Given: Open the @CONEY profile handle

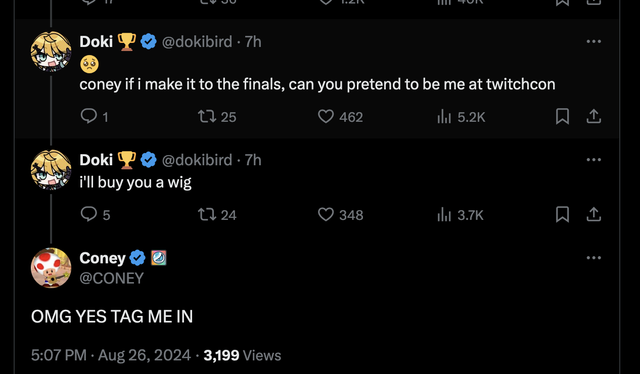Looking at the screenshot, I should (x=111, y=278).
